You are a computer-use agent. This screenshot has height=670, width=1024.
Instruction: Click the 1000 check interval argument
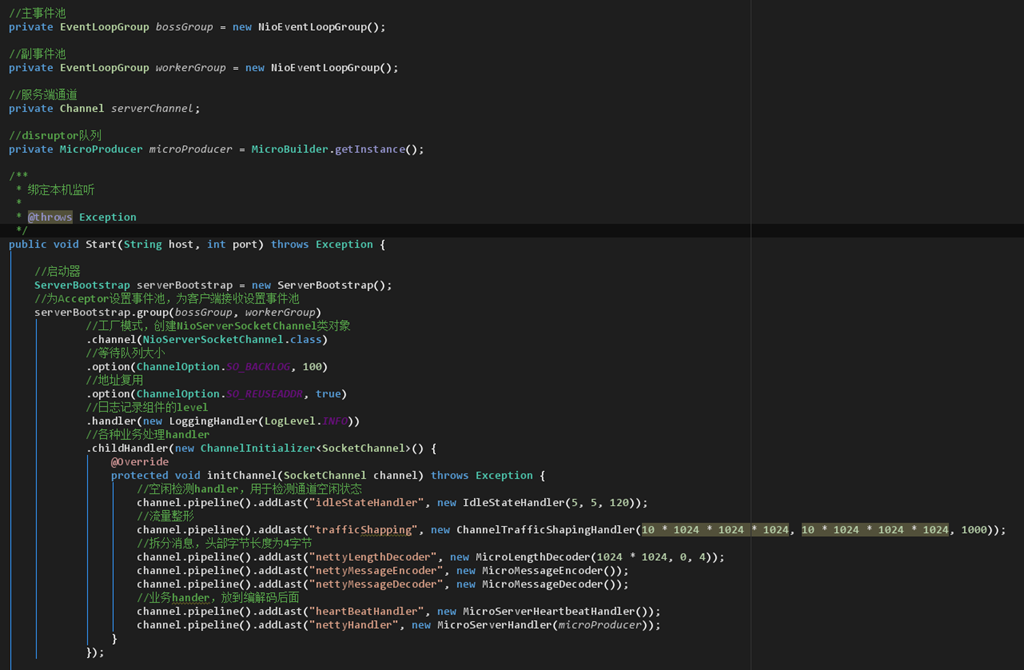coord(974,530)
